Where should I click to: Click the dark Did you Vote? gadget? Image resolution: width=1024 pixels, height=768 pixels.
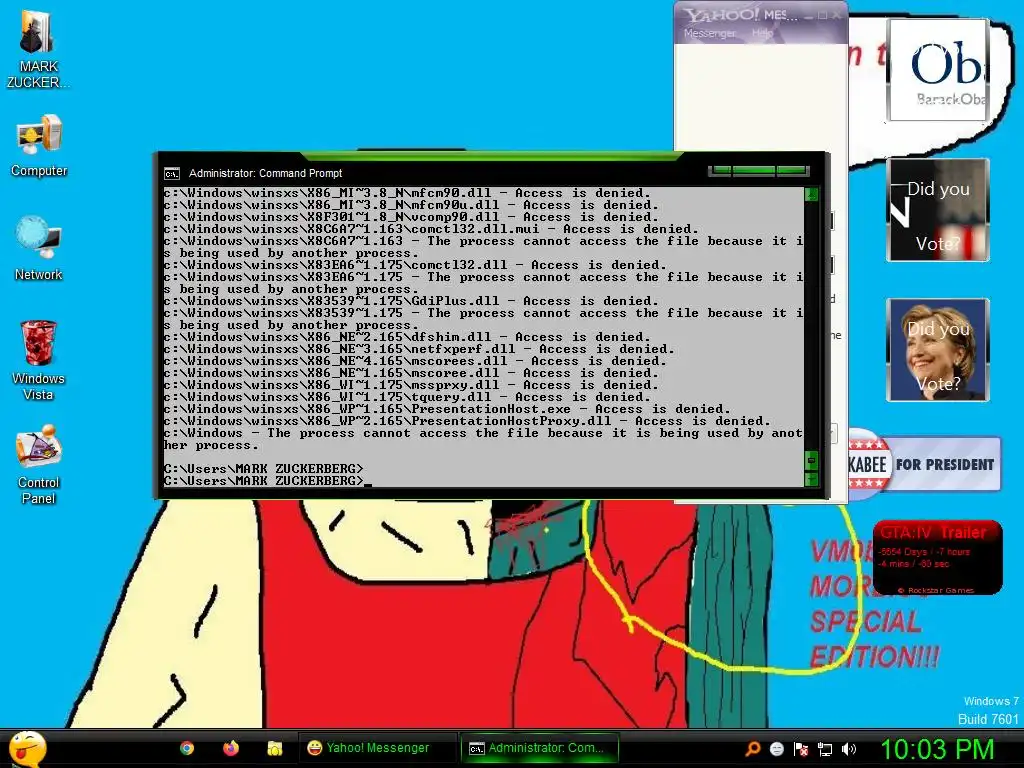click(x=937, y=210)
